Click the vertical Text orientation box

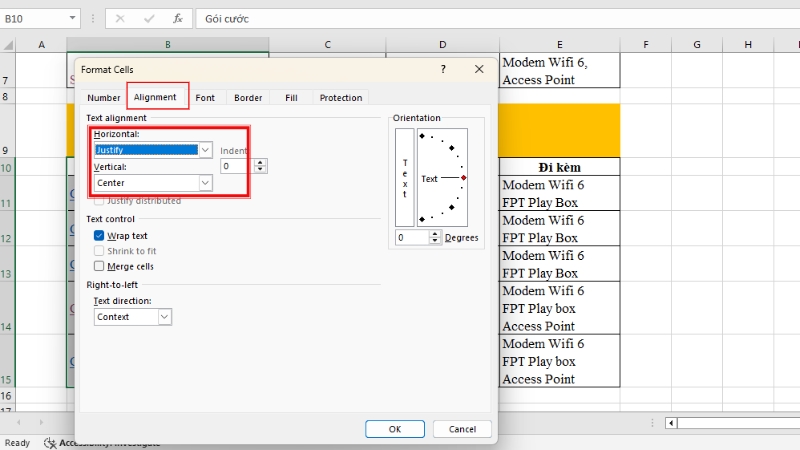[x=404, y=178]
